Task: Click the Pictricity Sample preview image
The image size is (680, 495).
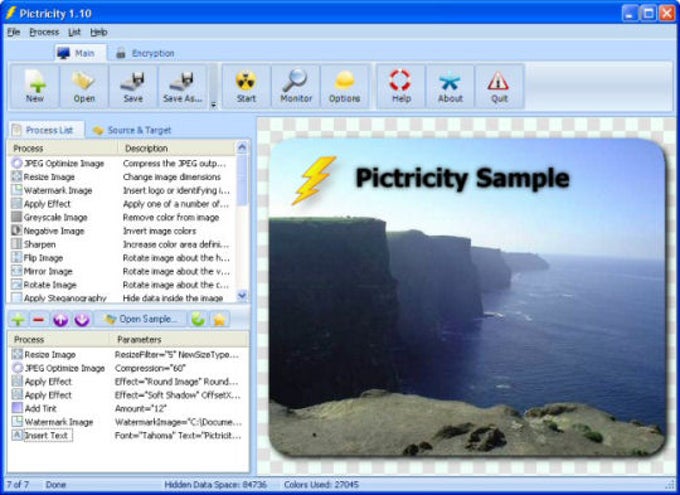Action: tap(466, 297)
